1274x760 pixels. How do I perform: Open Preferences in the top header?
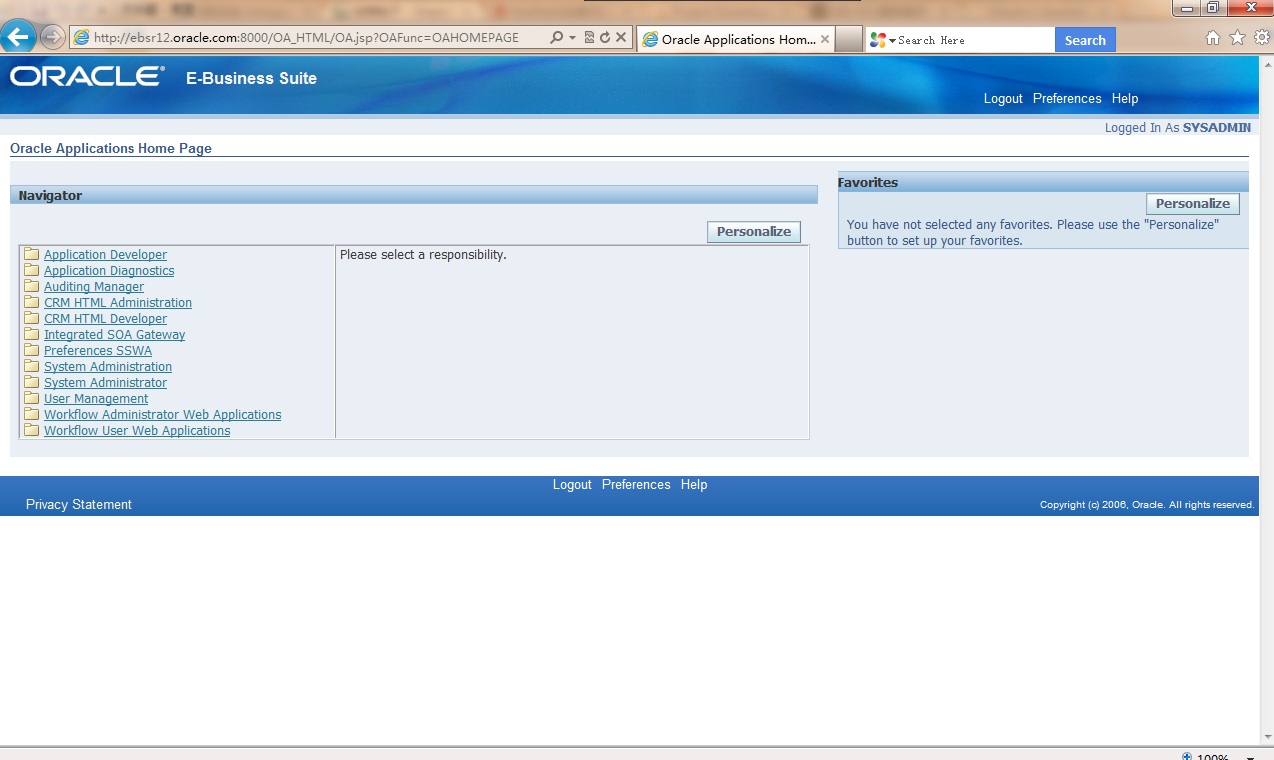pyautogui.click(x=1067, y=98)
